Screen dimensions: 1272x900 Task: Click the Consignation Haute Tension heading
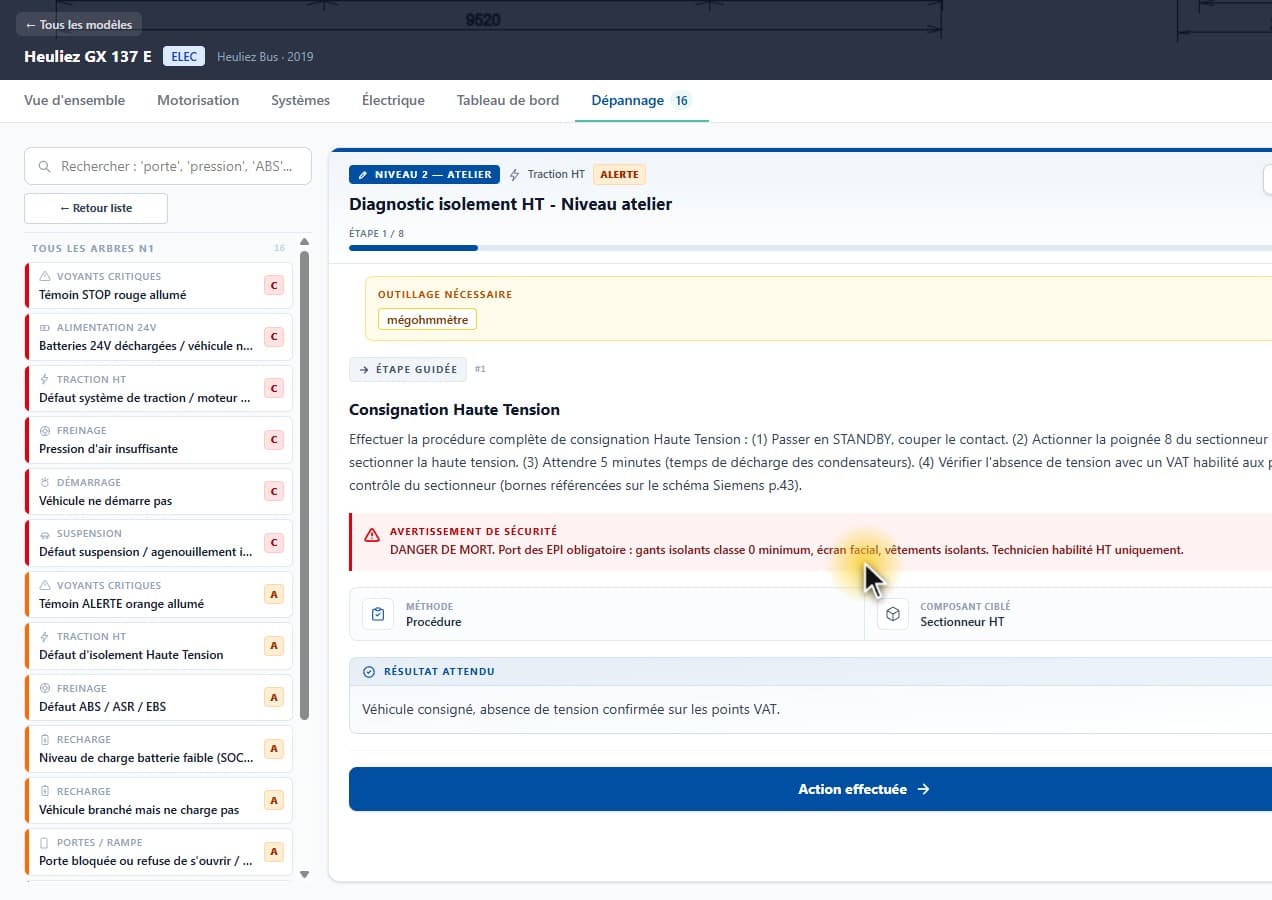pyautogui.click(x=454, y=410)
